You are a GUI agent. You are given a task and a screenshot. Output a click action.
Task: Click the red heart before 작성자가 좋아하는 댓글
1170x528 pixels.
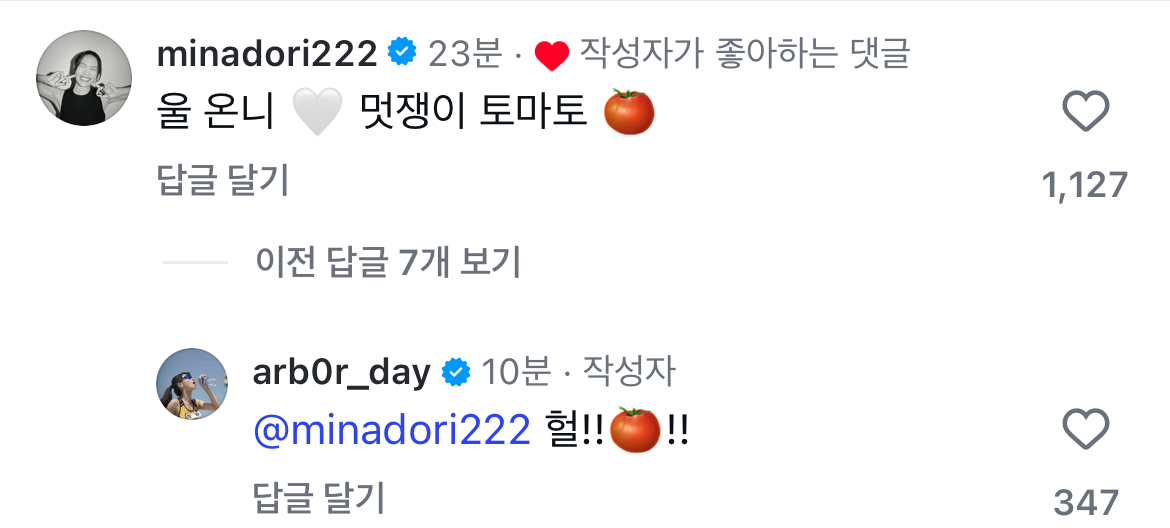pos(552,55)
